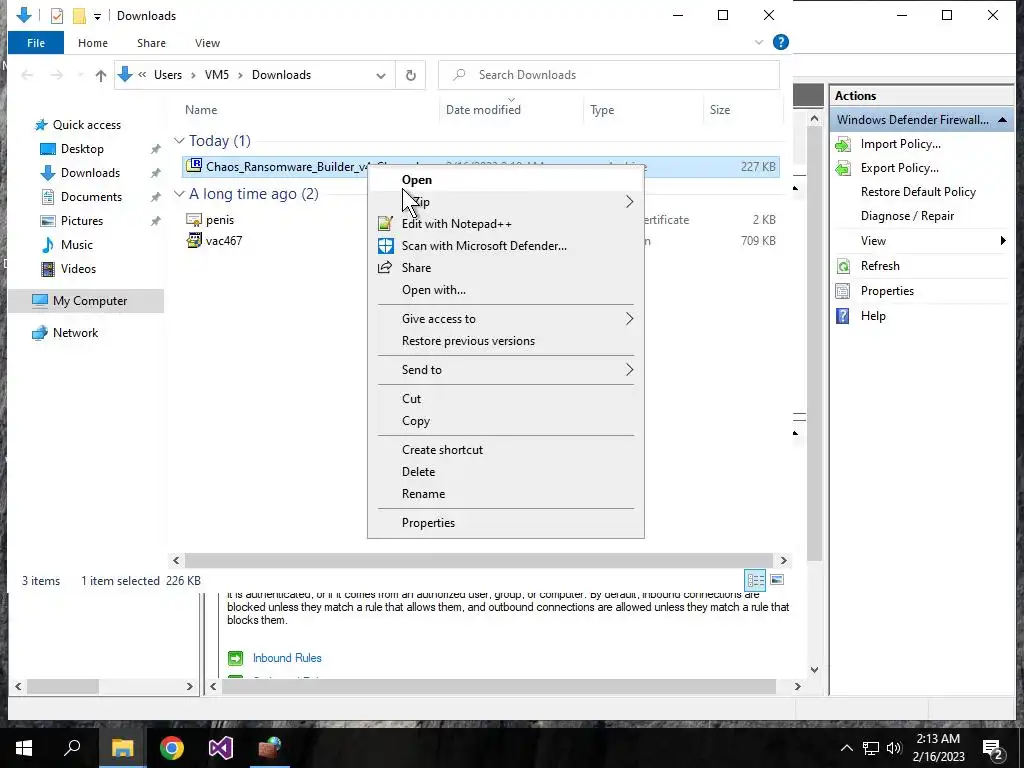The width and height of the screenshot is (1024, 768).
Task: Open the Inbound Rules link
Action: pos(287,658)
